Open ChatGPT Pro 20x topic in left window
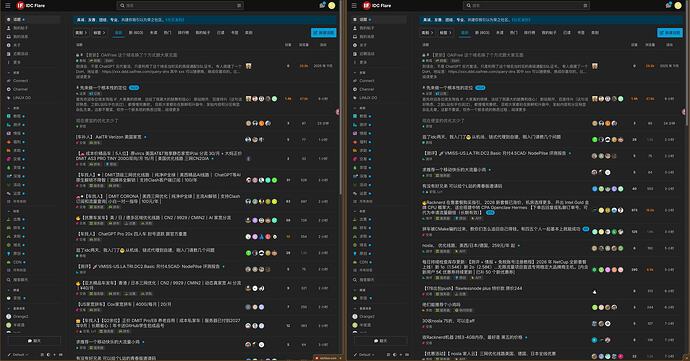 click(132, 234)
